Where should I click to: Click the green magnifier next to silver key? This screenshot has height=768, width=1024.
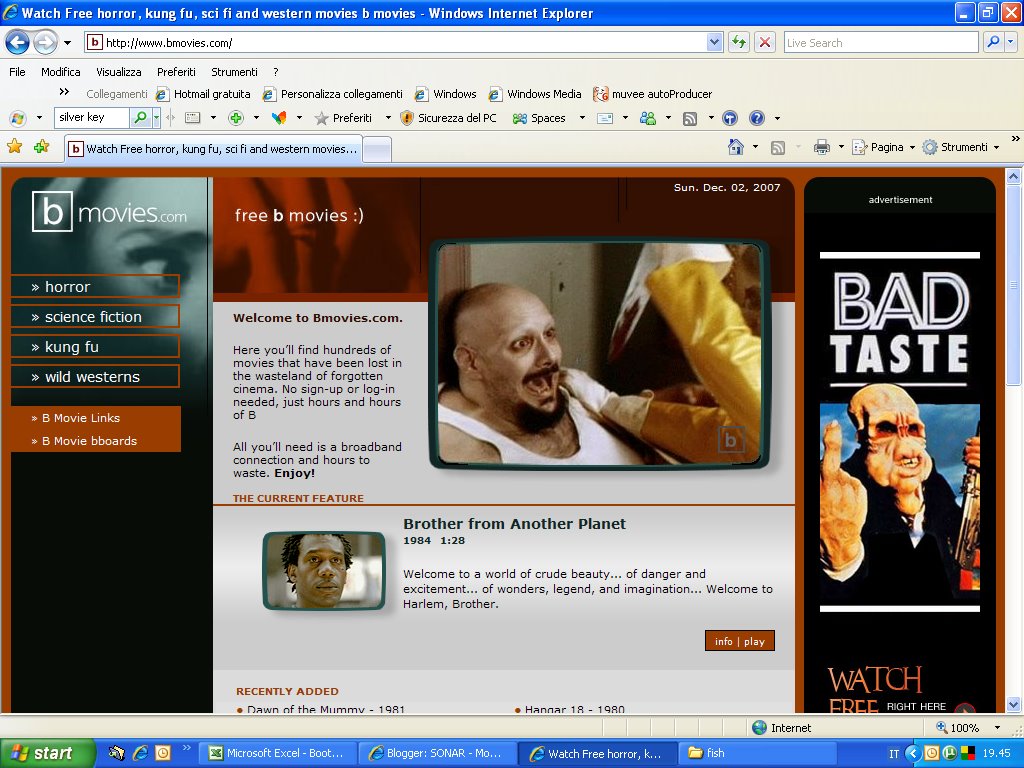click(140, 118)
